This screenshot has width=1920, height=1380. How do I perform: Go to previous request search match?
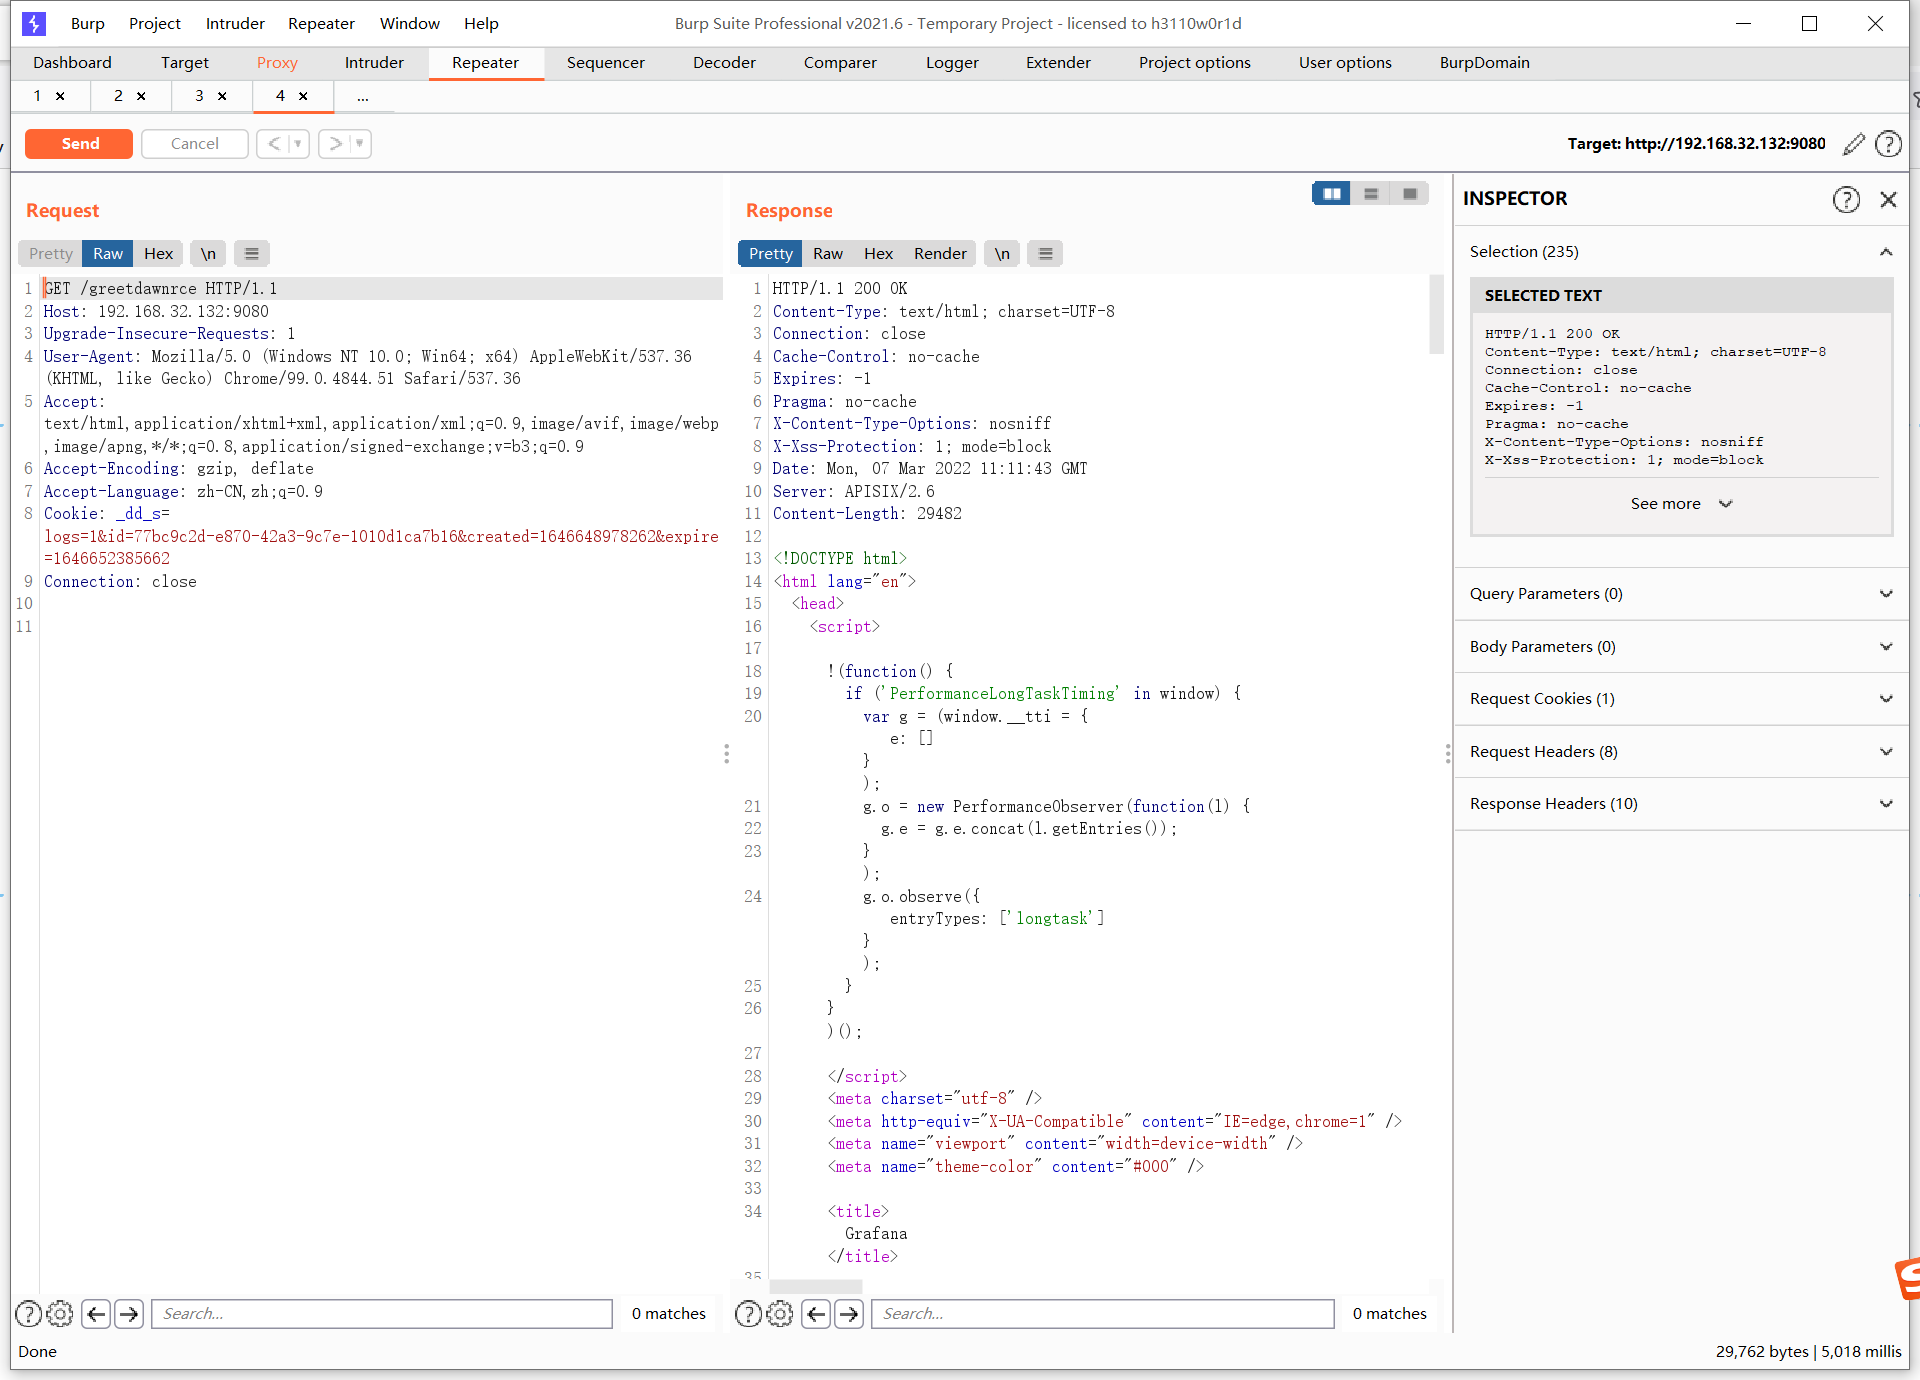tap(96, 1314)
